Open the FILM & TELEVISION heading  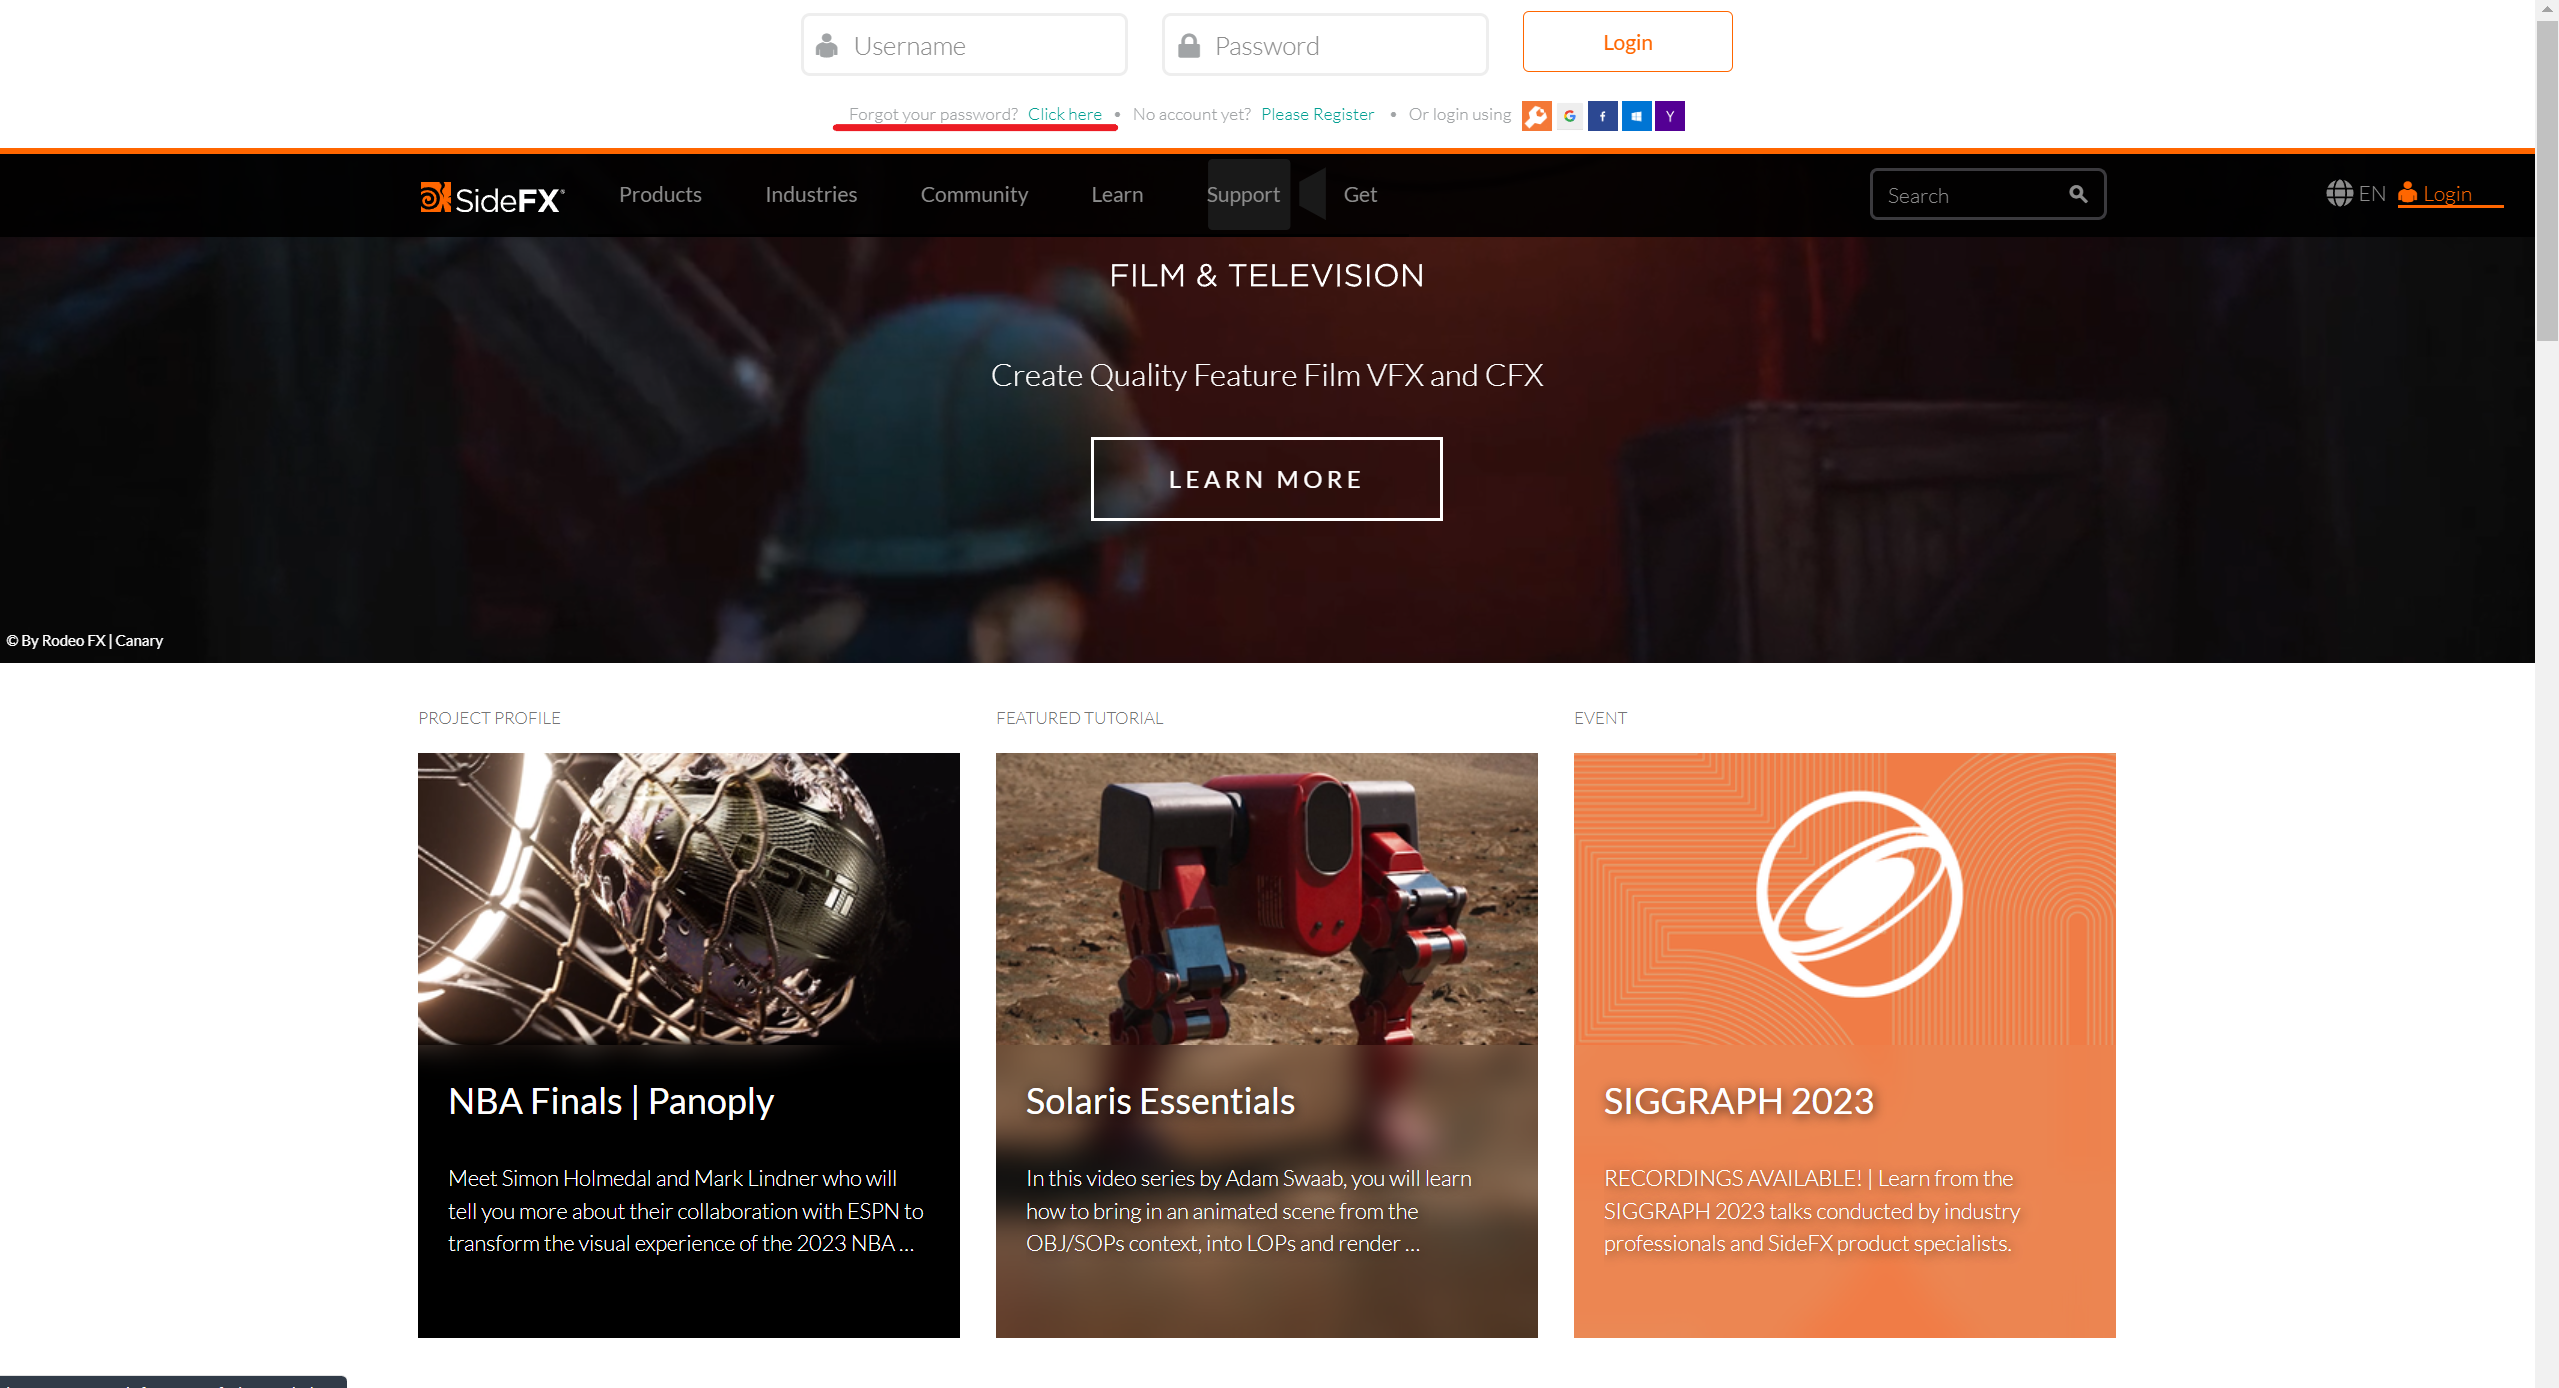click(x=1266, y=275)
